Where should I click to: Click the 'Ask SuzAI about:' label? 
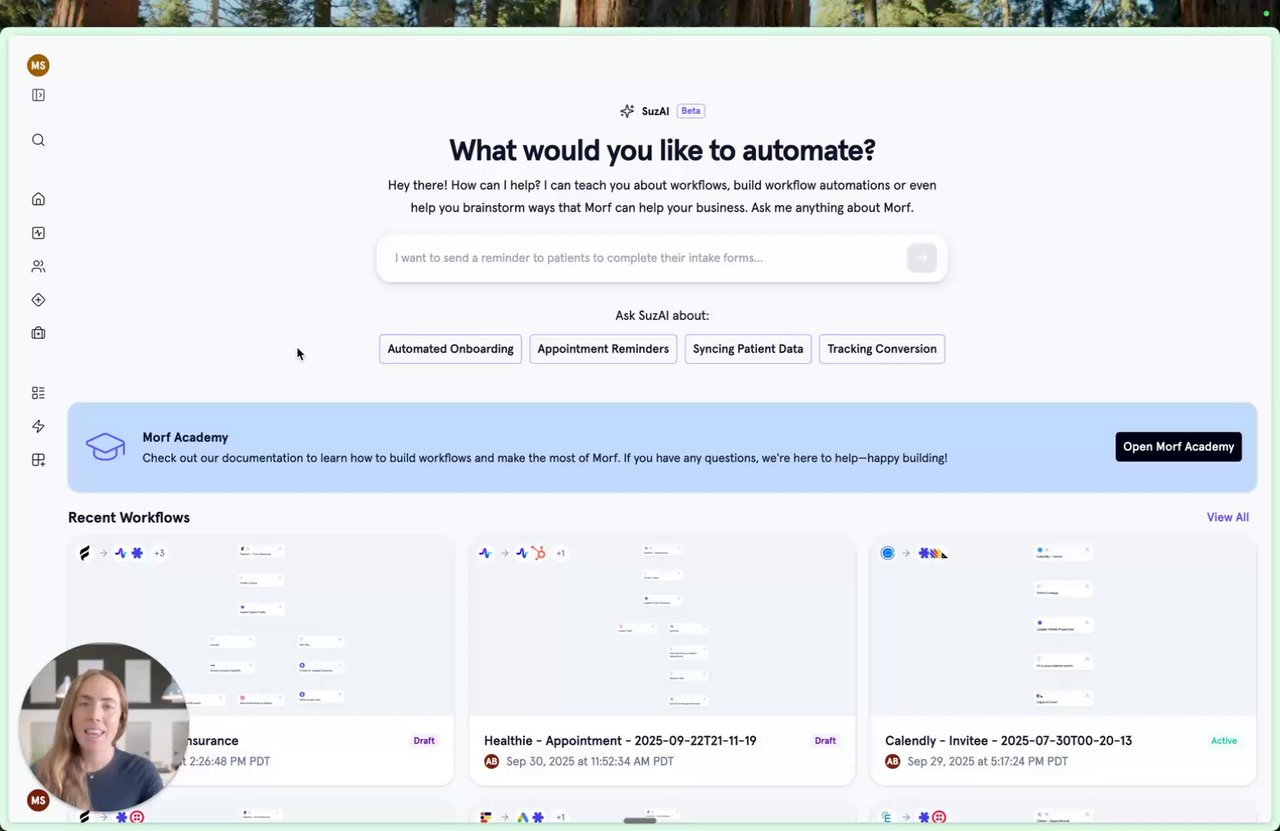[x=662, y=315]
